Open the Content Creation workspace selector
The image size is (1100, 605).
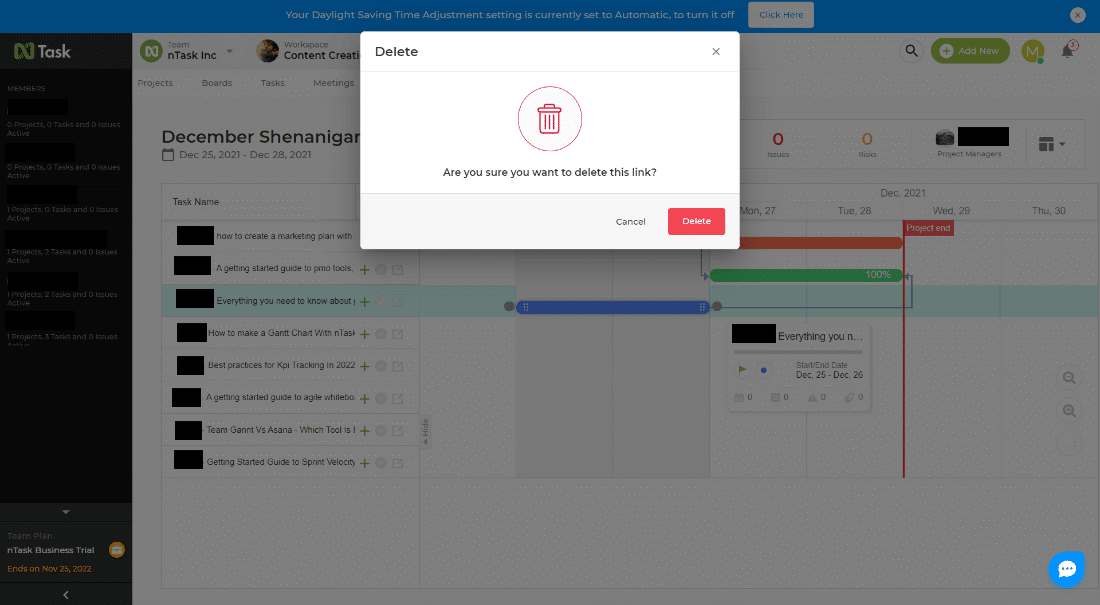point(318,50)
